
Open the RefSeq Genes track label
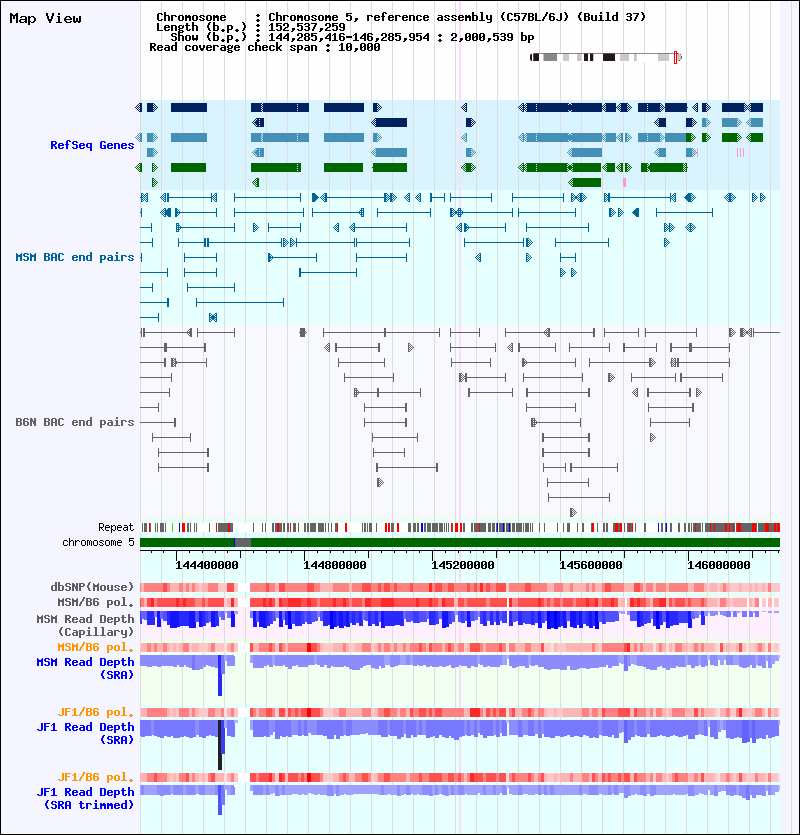(92, 145)
